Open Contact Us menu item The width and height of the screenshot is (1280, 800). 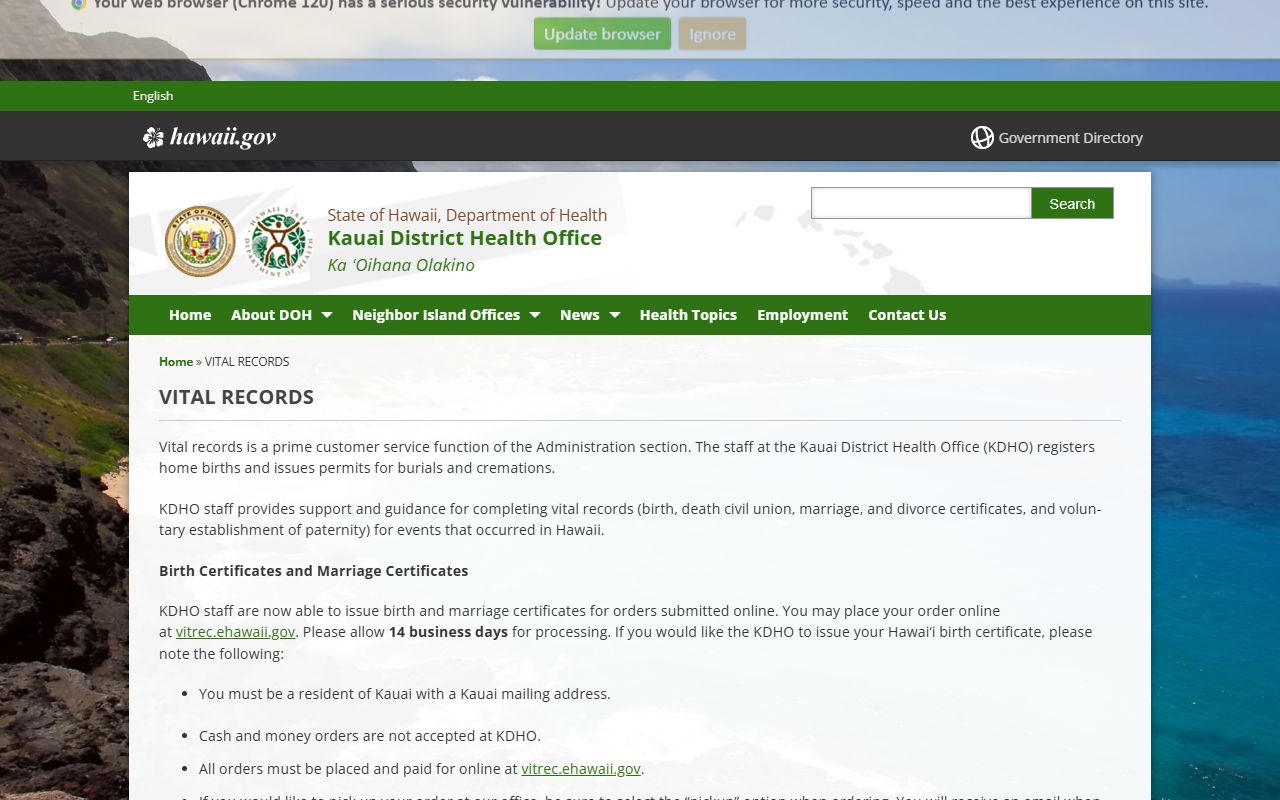point(907,315)
